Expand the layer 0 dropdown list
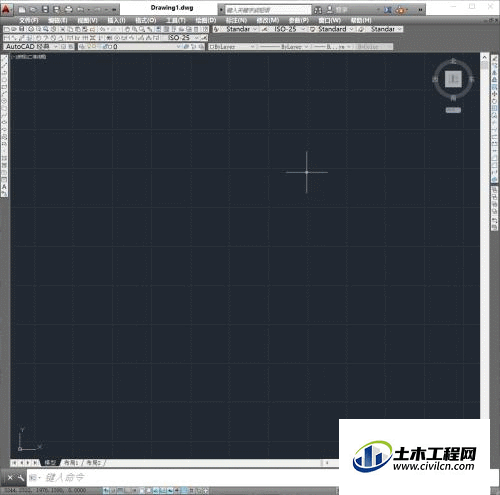The width and height of the screenshot is (500, 495). [x=179, y=47]
